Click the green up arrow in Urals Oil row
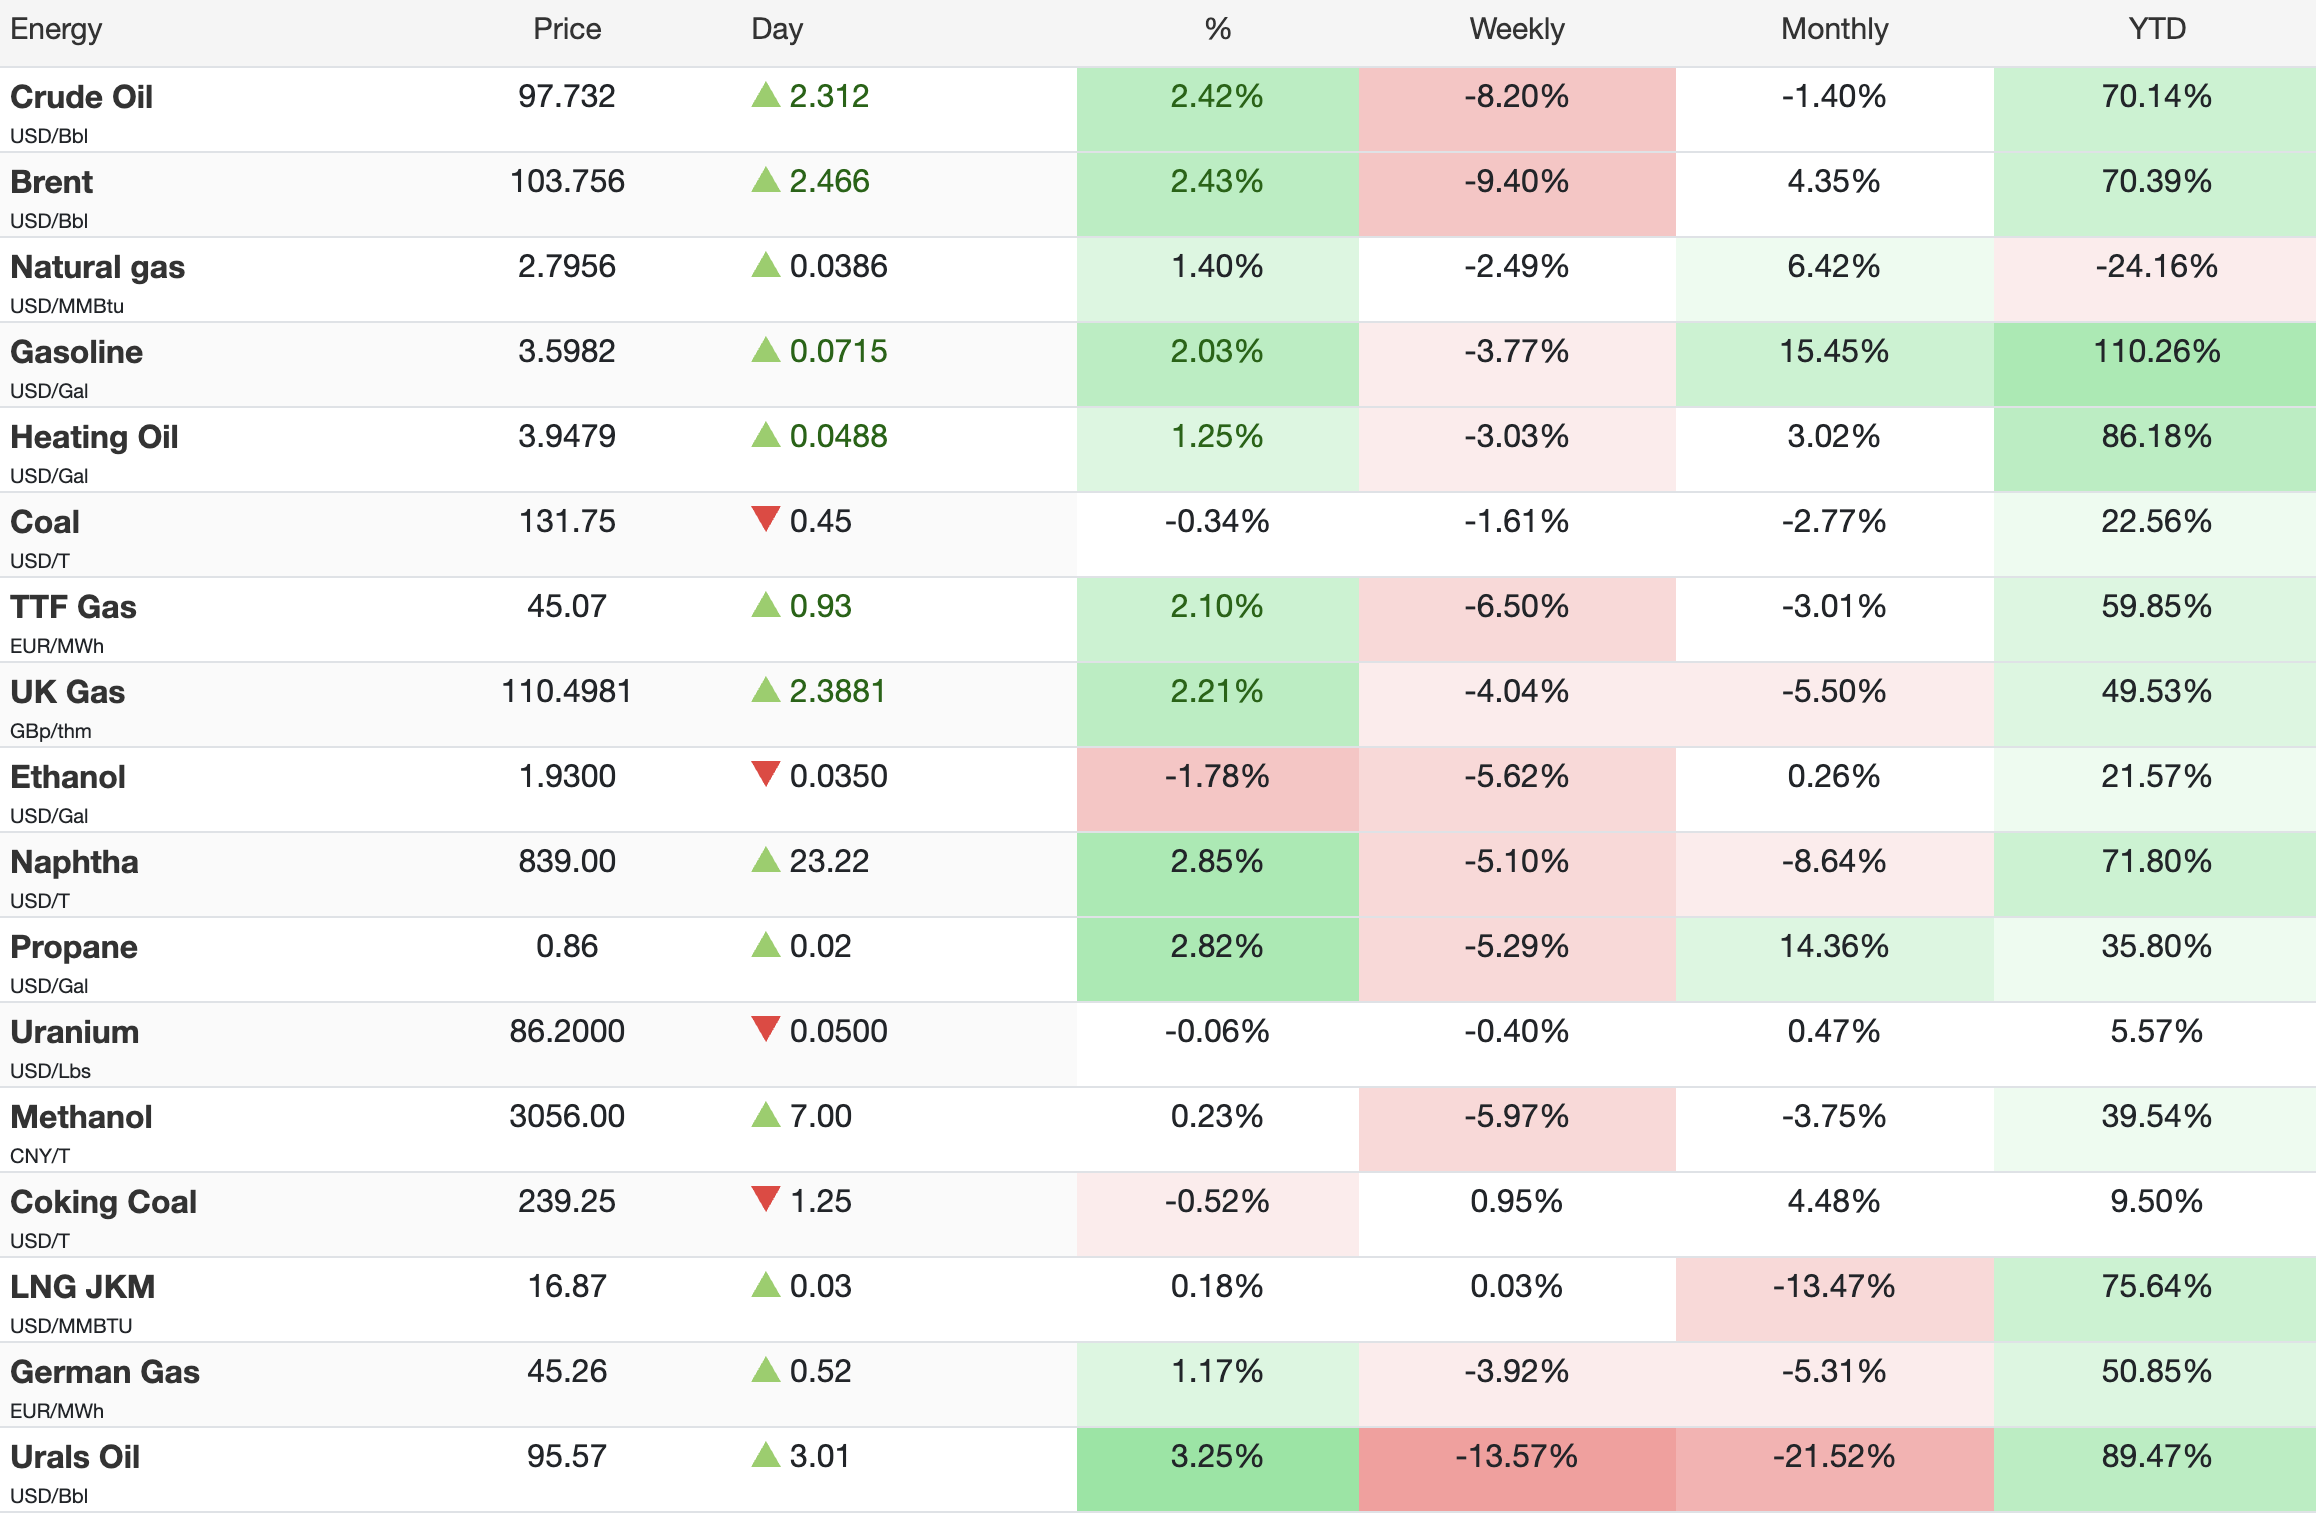The width and height of the screenshot is (2316, 1518). (x=765, y=1455)
